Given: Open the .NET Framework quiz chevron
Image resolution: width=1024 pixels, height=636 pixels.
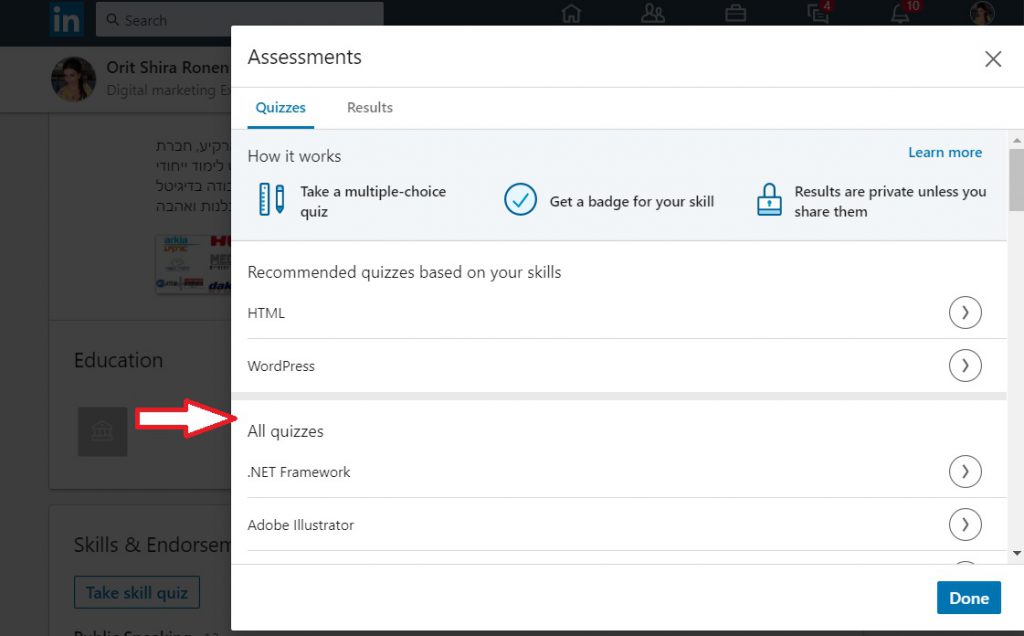Looking at the screenshot, I should pyautogui.click(x=965, y=471).
